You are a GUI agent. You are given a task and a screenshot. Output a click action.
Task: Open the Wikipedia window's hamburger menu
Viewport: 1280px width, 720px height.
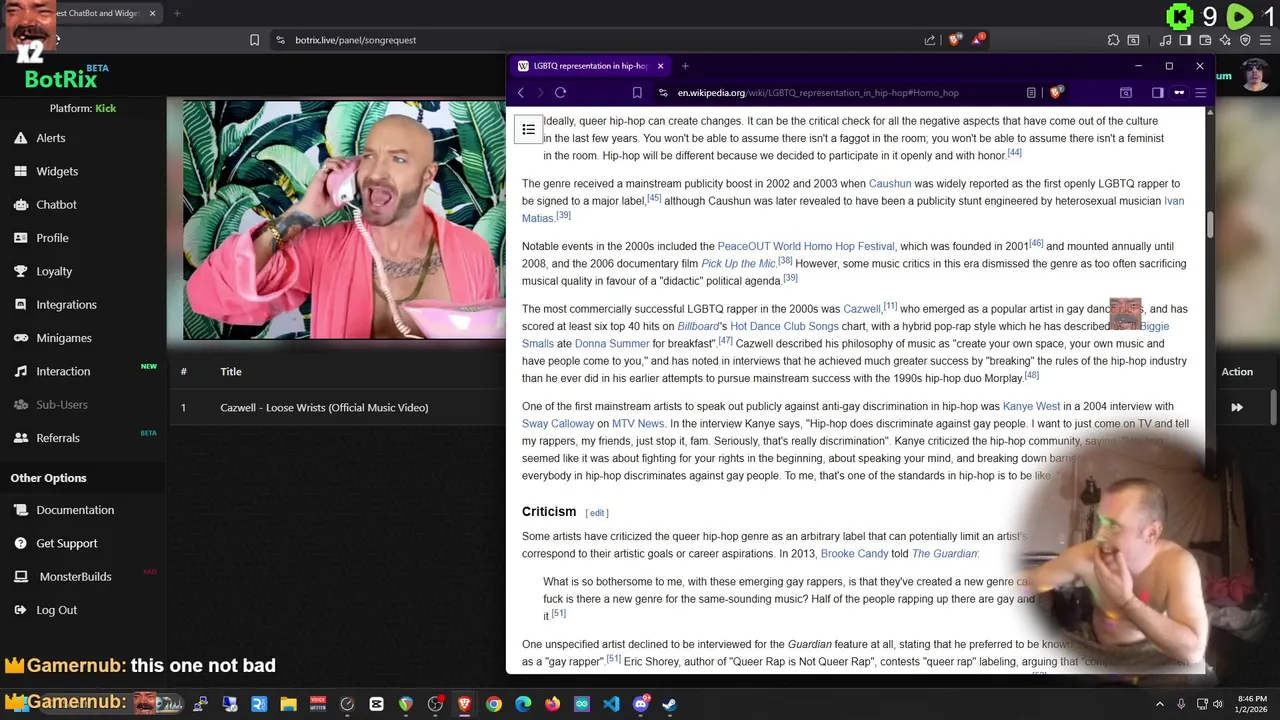click(x=1201, y=93)
